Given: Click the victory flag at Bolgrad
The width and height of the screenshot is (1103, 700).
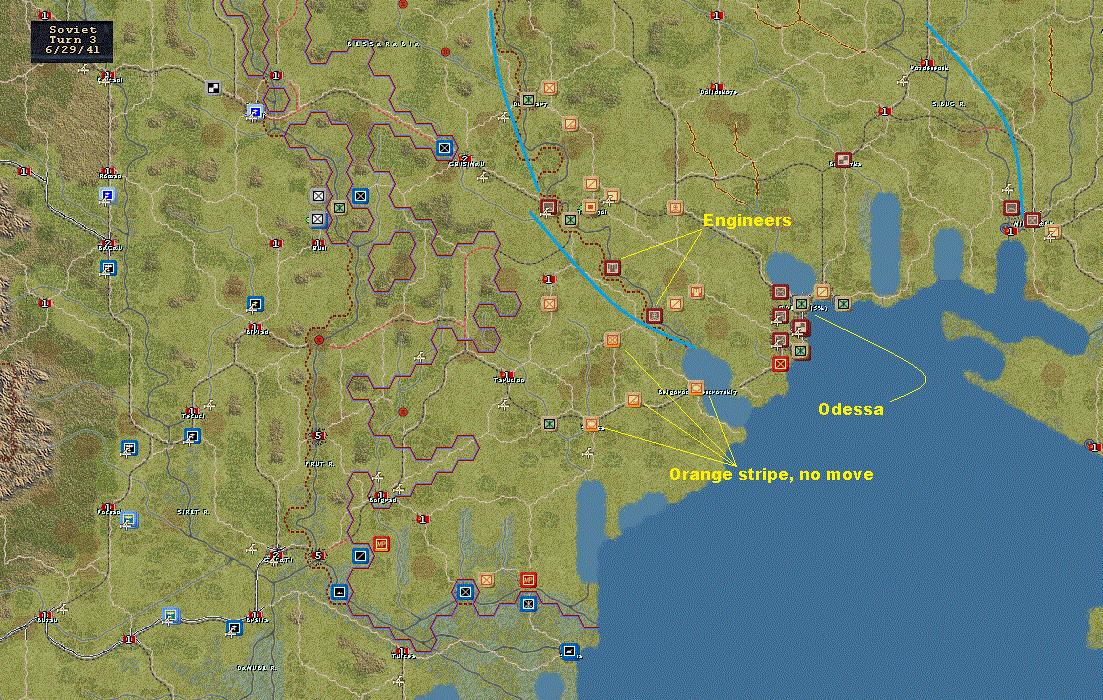Looking at the screenshot, I should 381,495.
